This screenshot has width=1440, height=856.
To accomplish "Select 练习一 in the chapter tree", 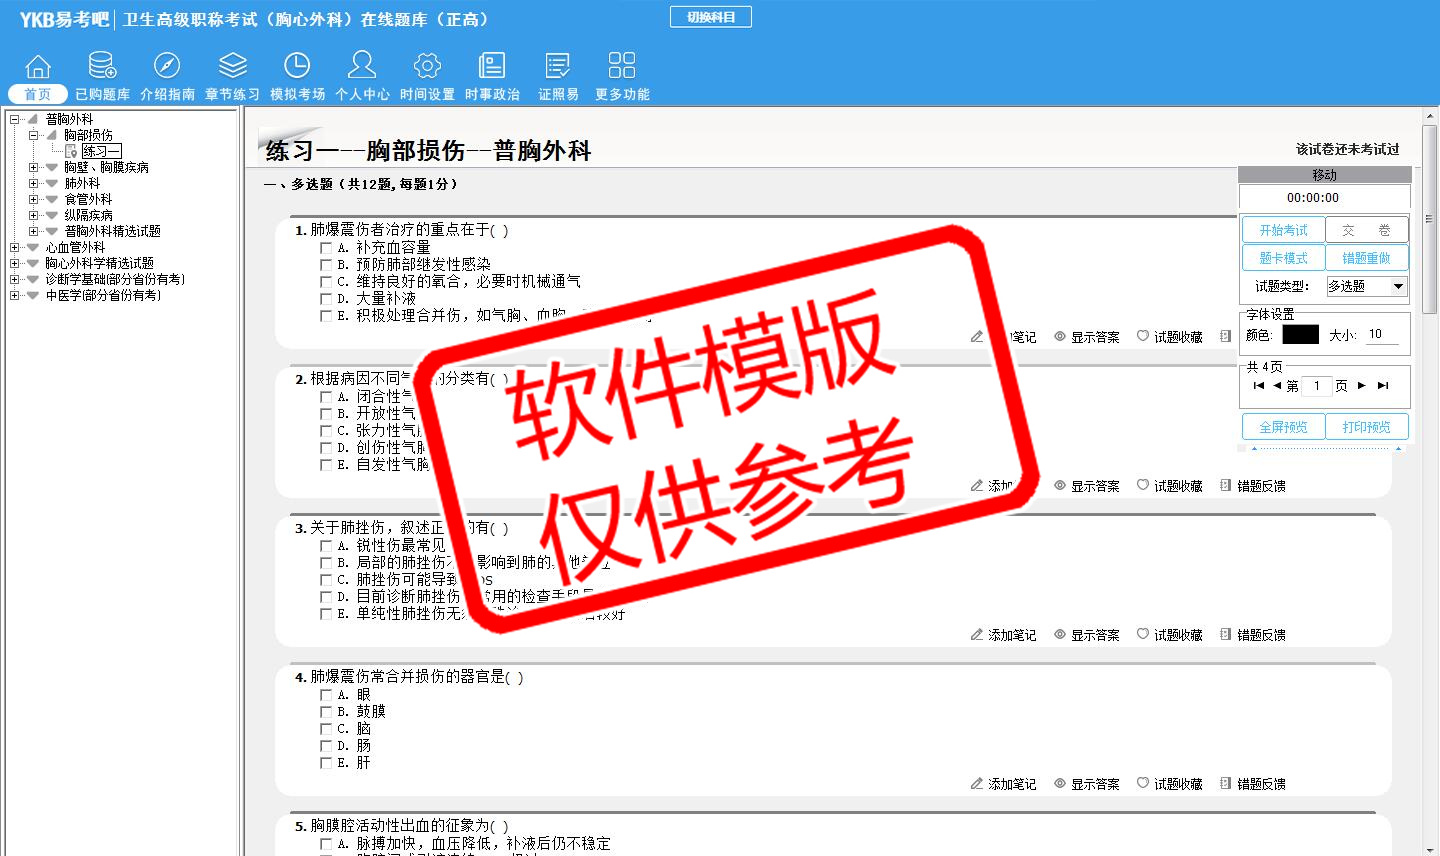I will (101, 151).
